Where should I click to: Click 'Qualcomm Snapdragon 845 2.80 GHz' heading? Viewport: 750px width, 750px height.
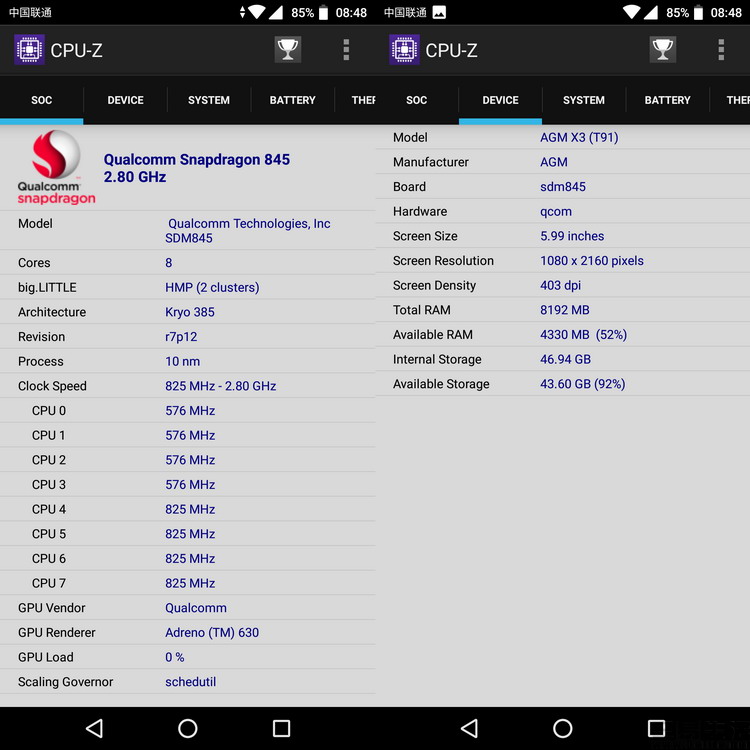tap(197, 168)
